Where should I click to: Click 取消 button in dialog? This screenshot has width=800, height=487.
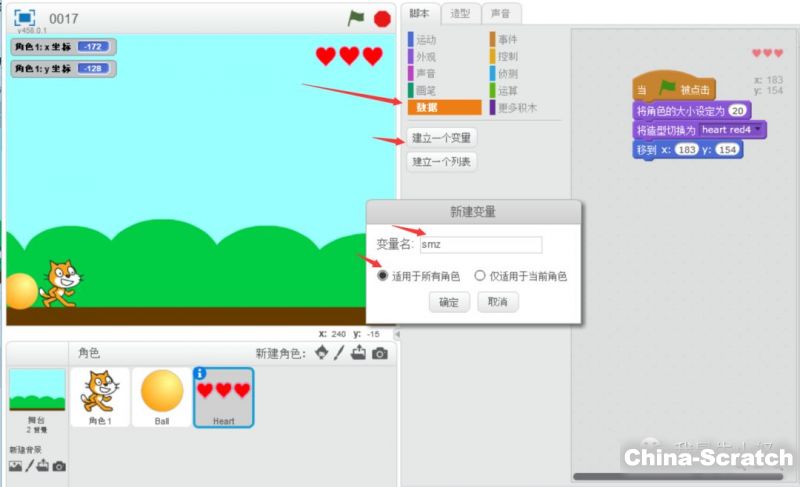(x=497, y=302)
